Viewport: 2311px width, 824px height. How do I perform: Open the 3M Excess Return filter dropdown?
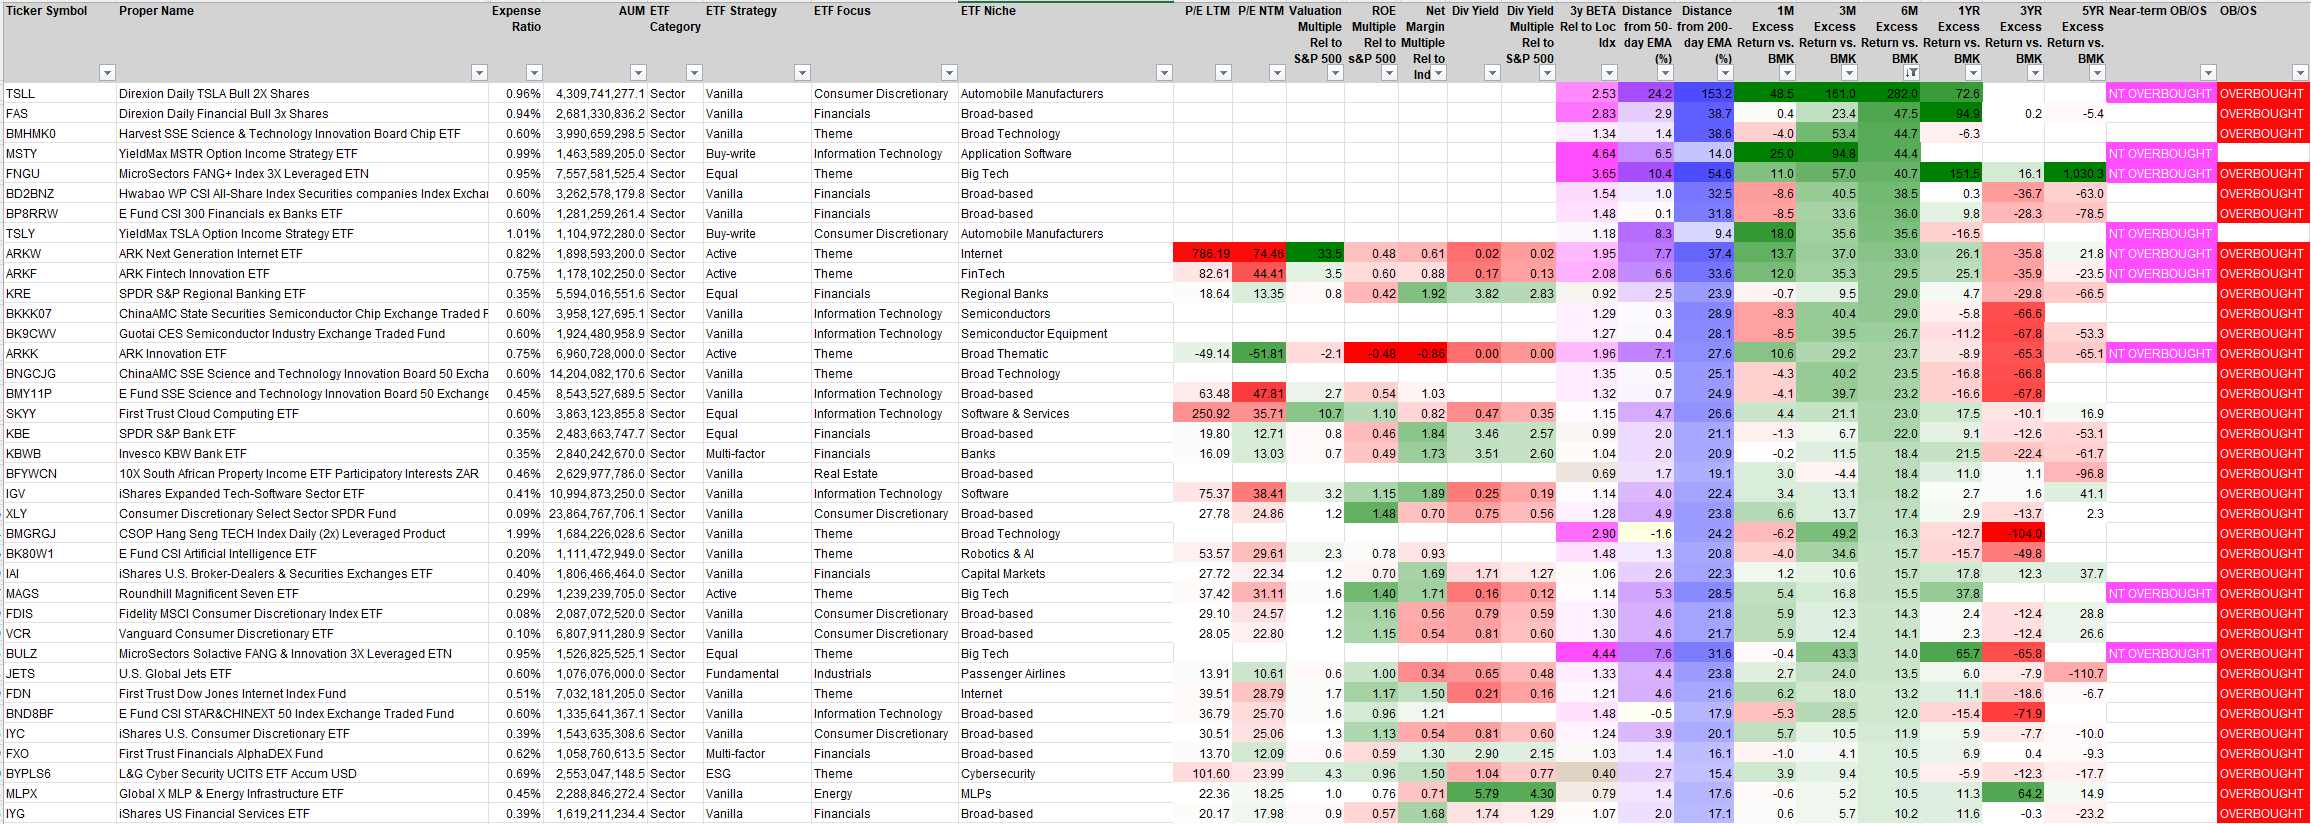click(1849, 73)
